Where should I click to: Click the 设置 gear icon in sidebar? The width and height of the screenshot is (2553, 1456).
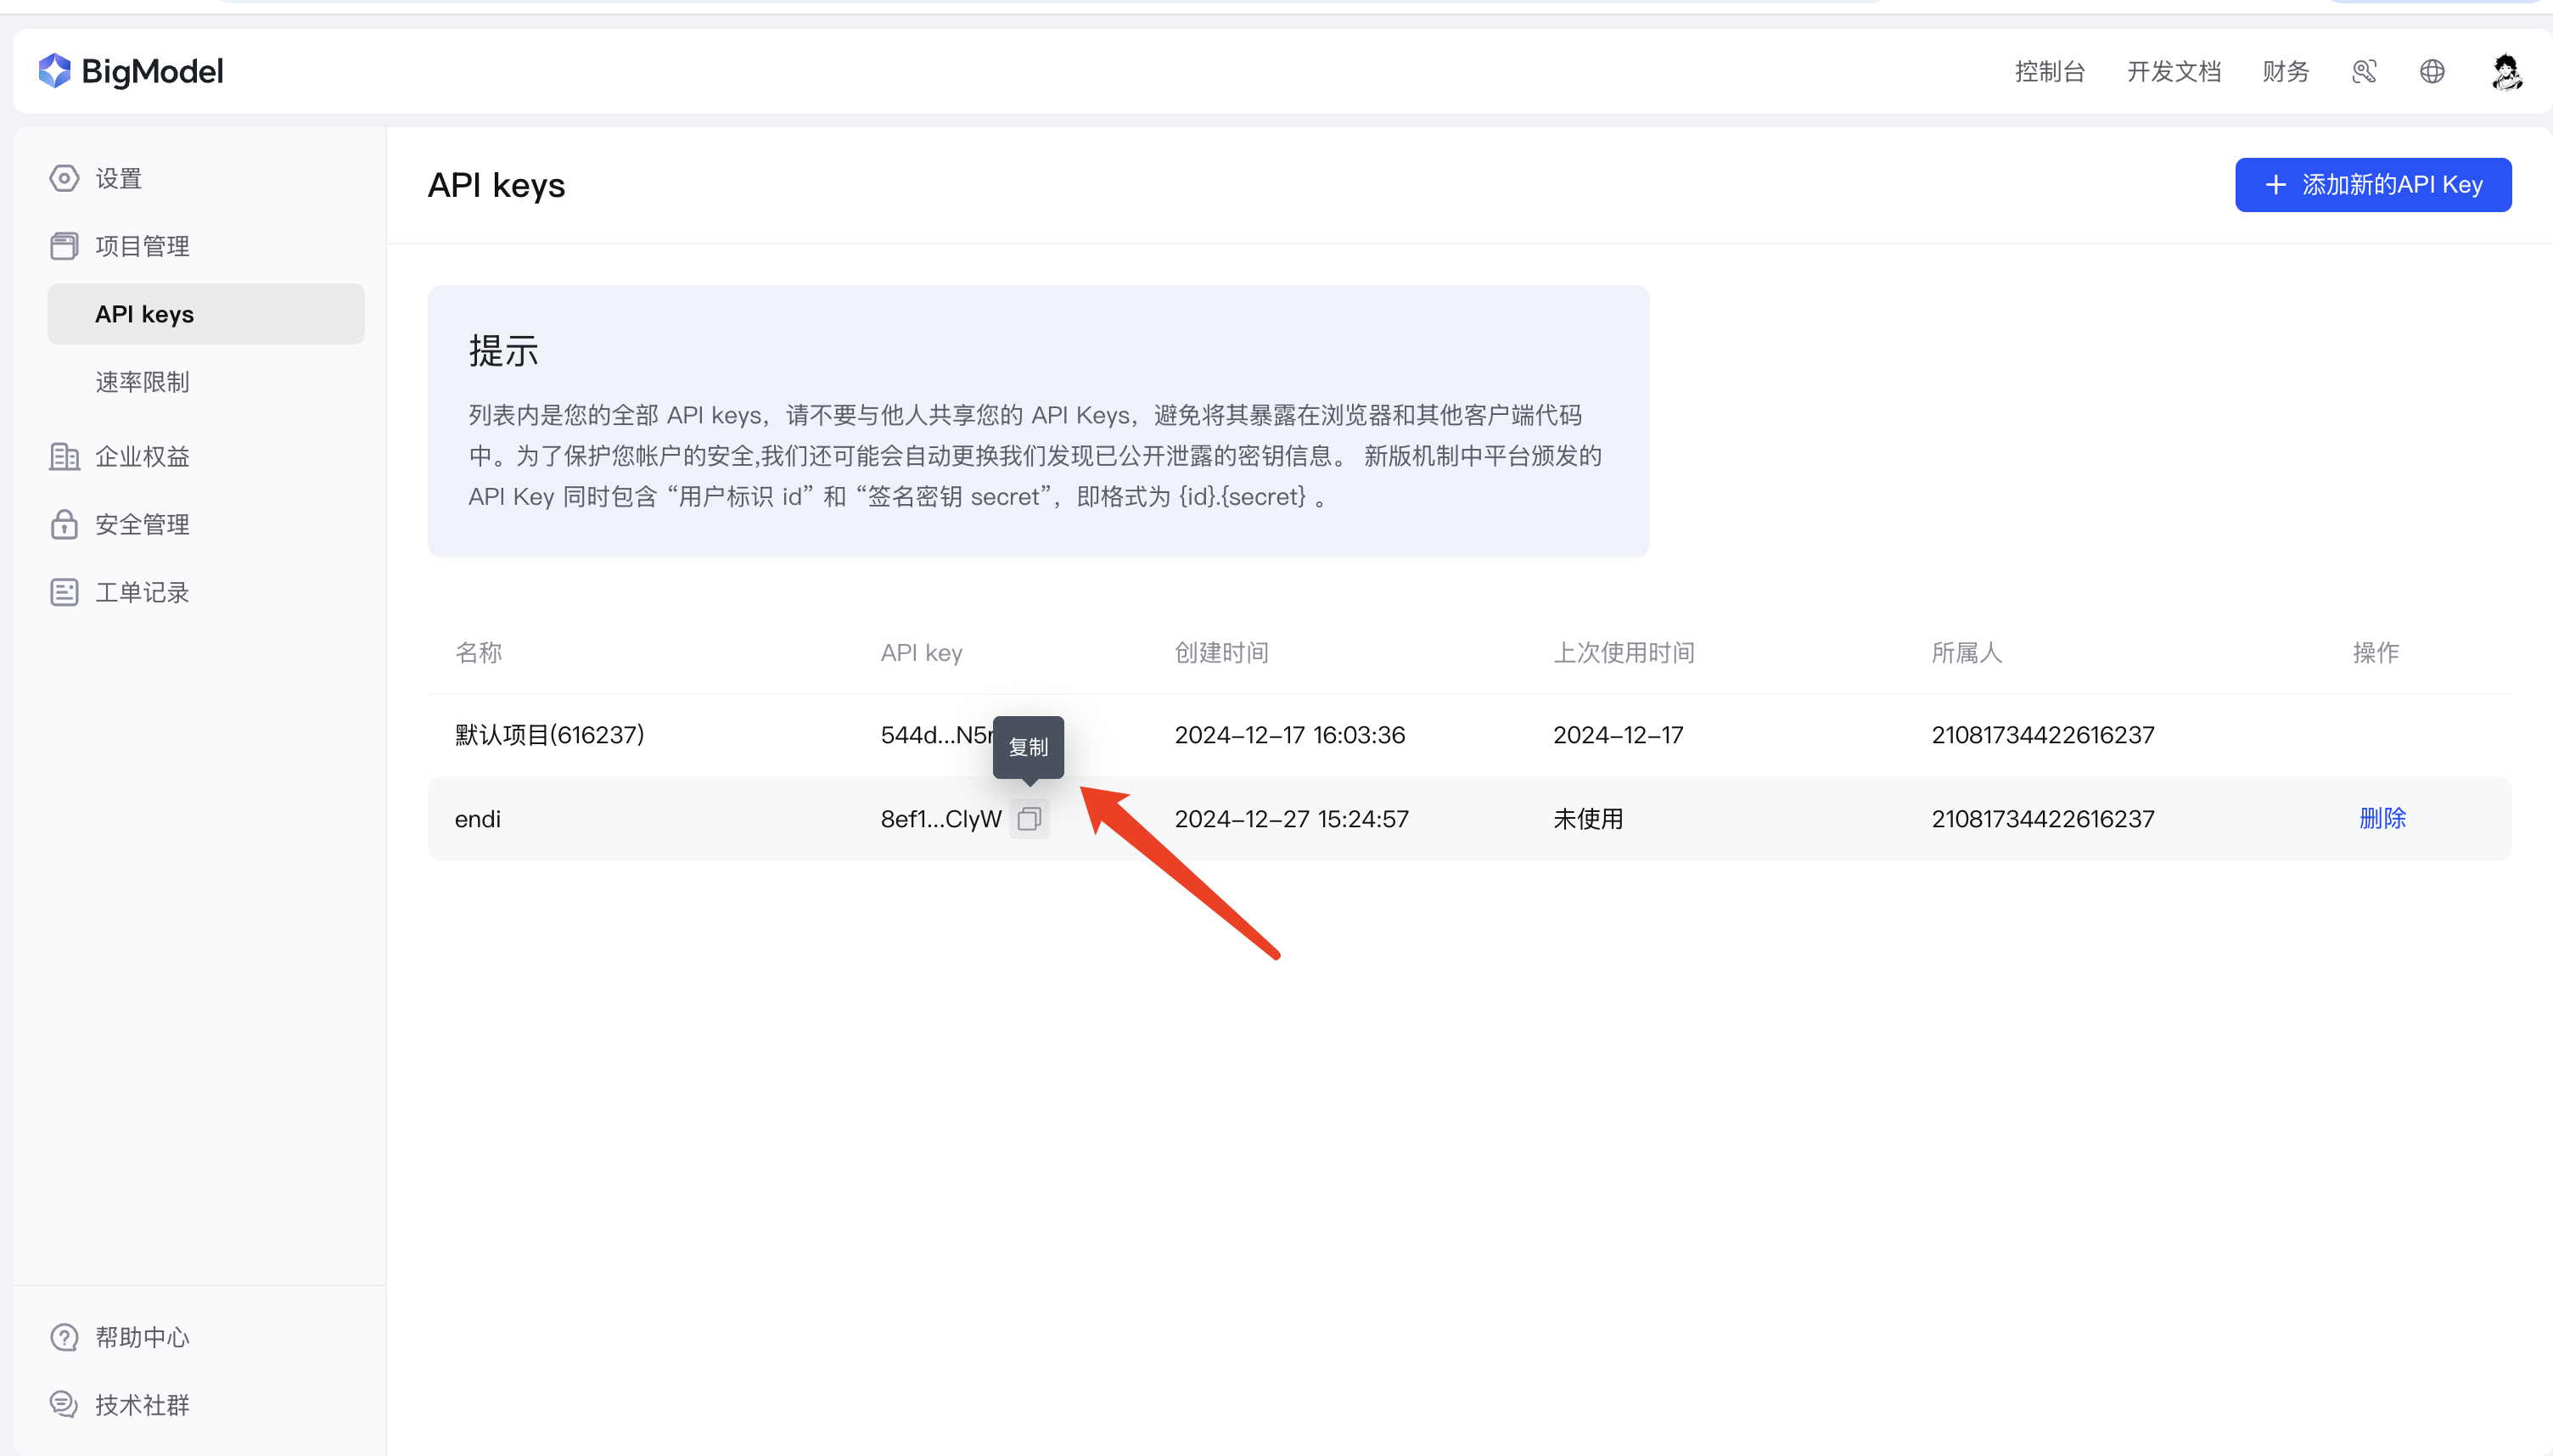pyautogui.click(x=63, y=177)
